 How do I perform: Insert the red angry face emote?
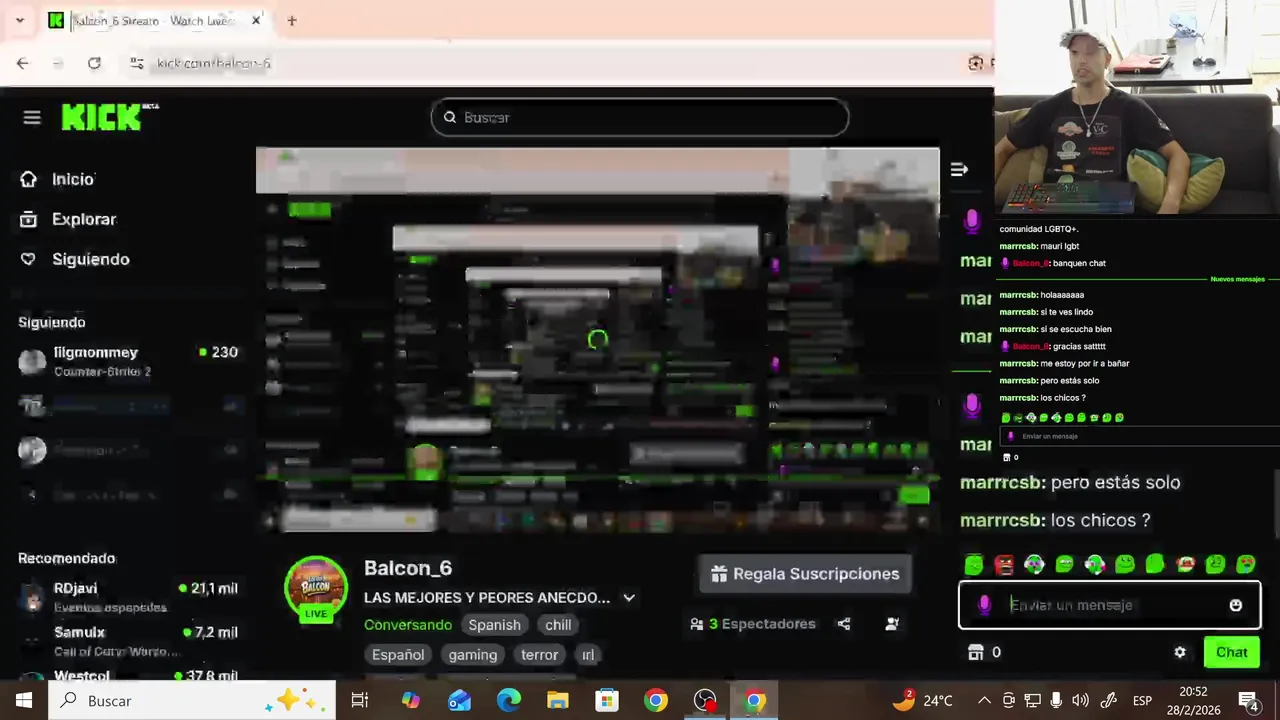point(1004,565)
